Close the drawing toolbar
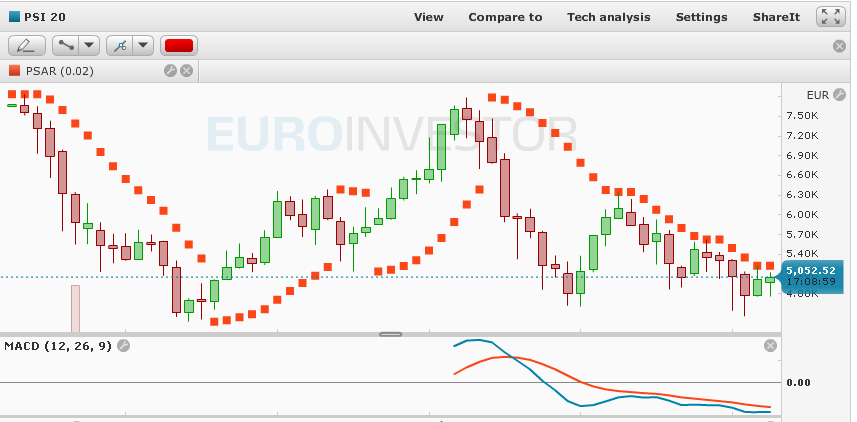 point(839,46)
